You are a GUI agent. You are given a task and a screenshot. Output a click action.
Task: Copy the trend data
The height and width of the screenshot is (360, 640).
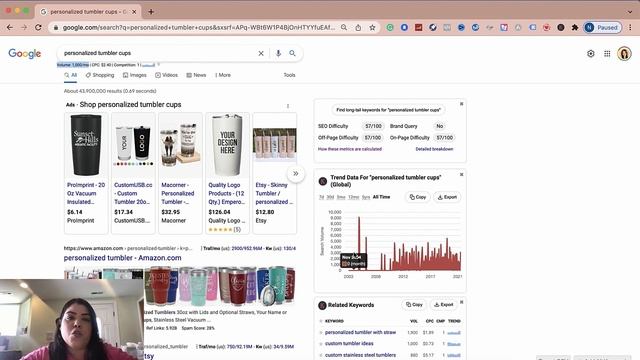pos(418,197)
